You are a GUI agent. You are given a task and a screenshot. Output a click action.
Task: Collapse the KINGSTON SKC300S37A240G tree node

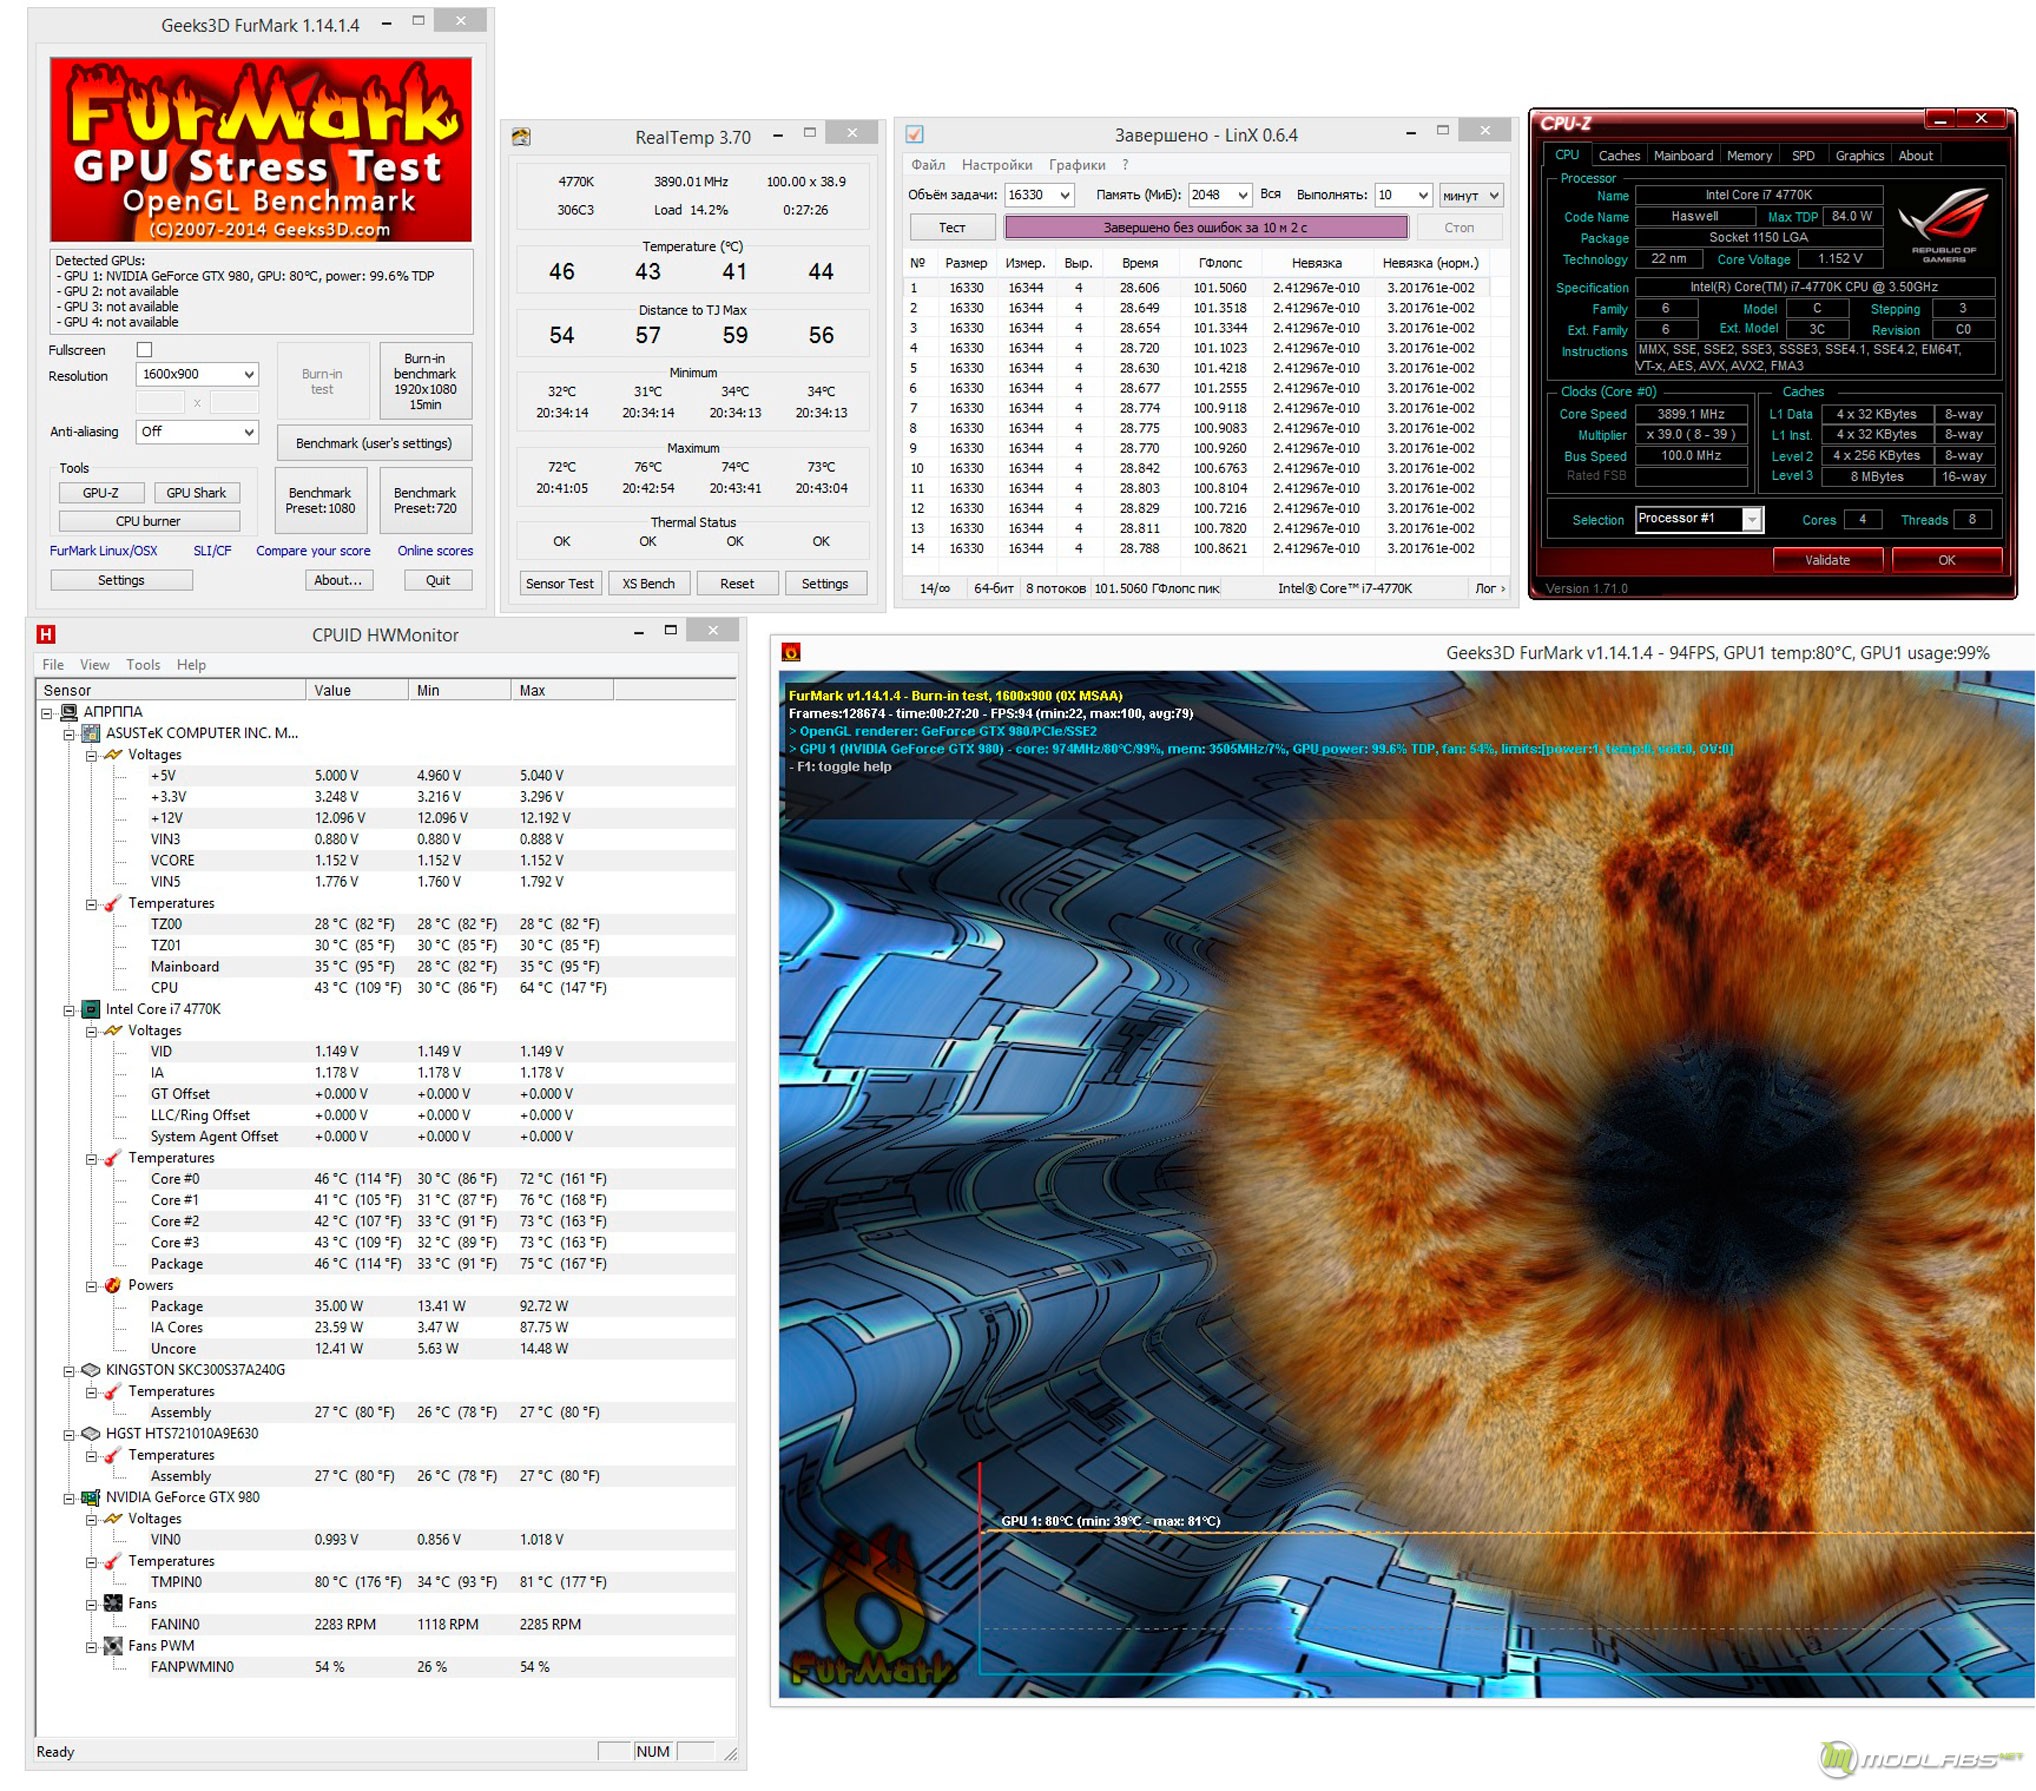pyautogui.click(x=69, y=1370)
